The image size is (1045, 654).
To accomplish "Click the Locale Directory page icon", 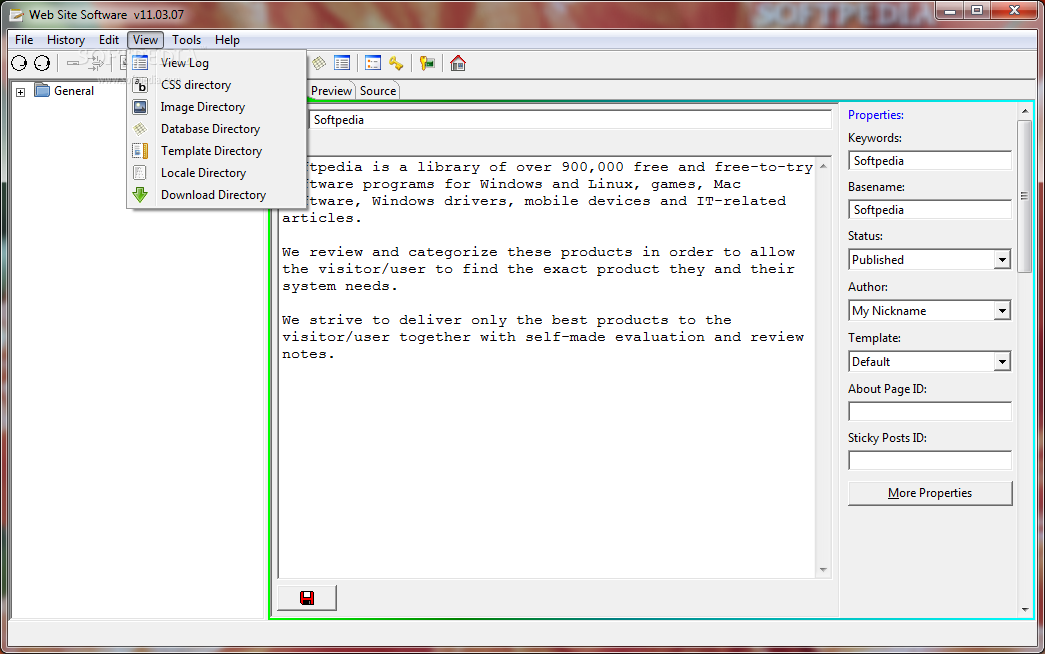I will (140, 173).
